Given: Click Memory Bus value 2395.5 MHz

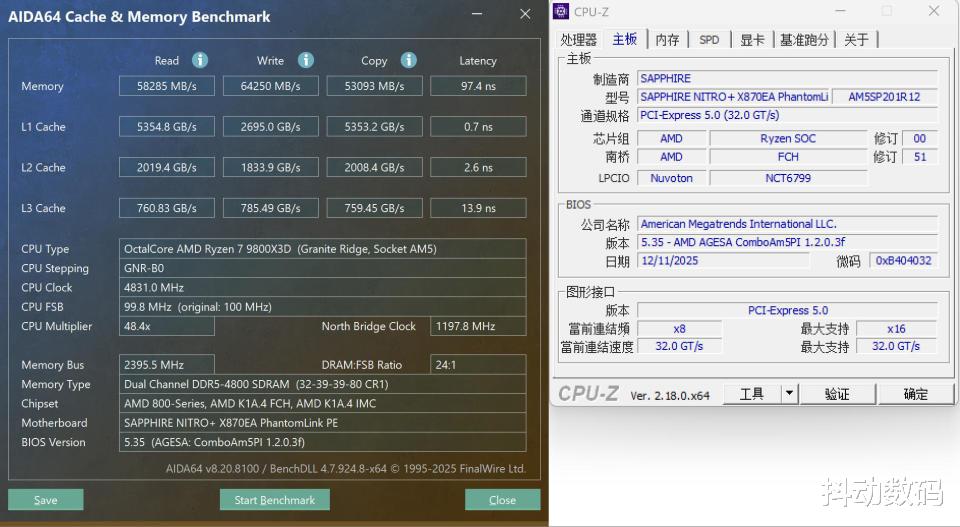Looking at the screenshot, I should click(167, 365).
